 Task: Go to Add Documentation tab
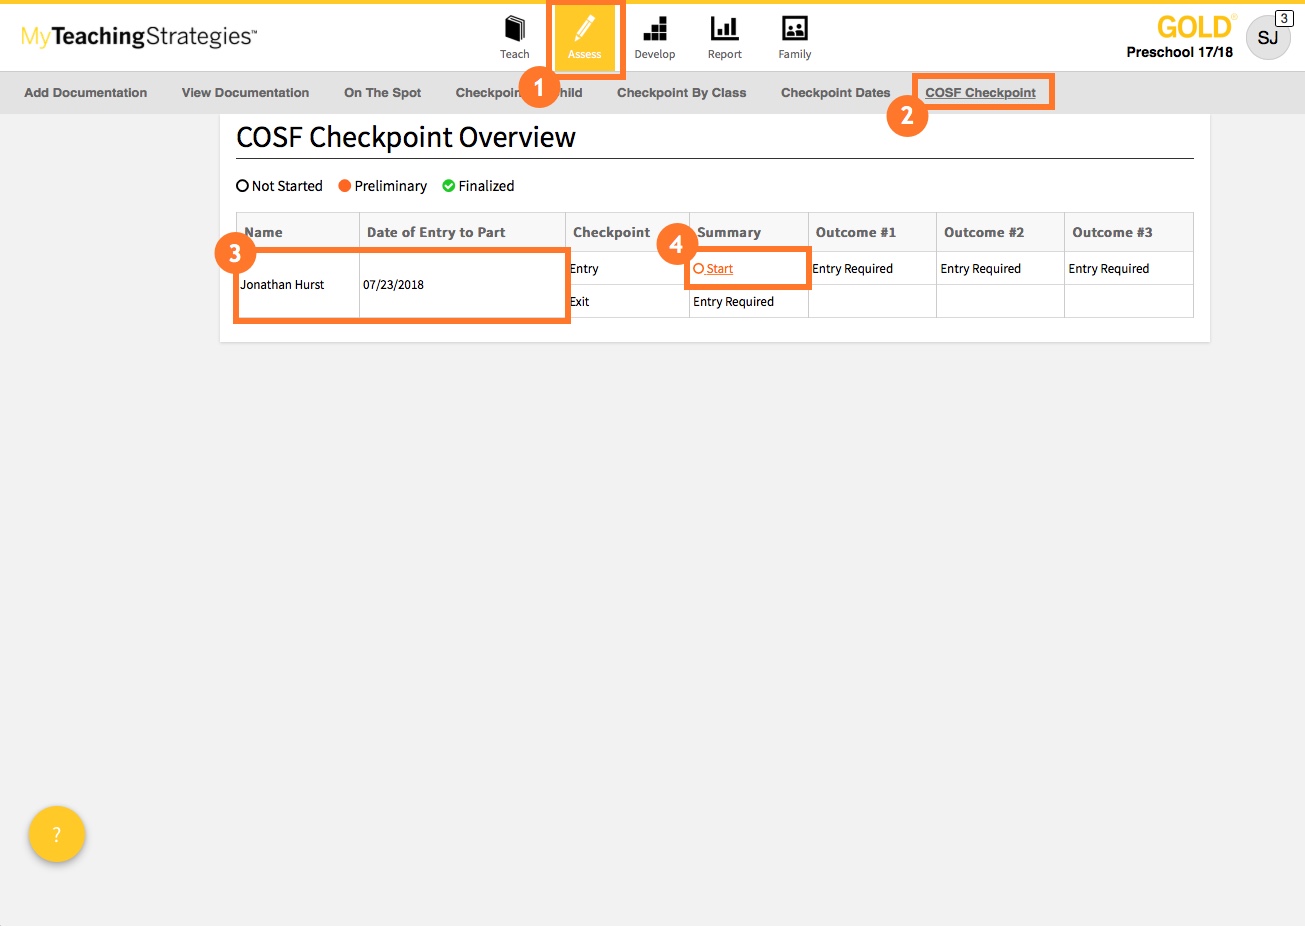point(86,93)
